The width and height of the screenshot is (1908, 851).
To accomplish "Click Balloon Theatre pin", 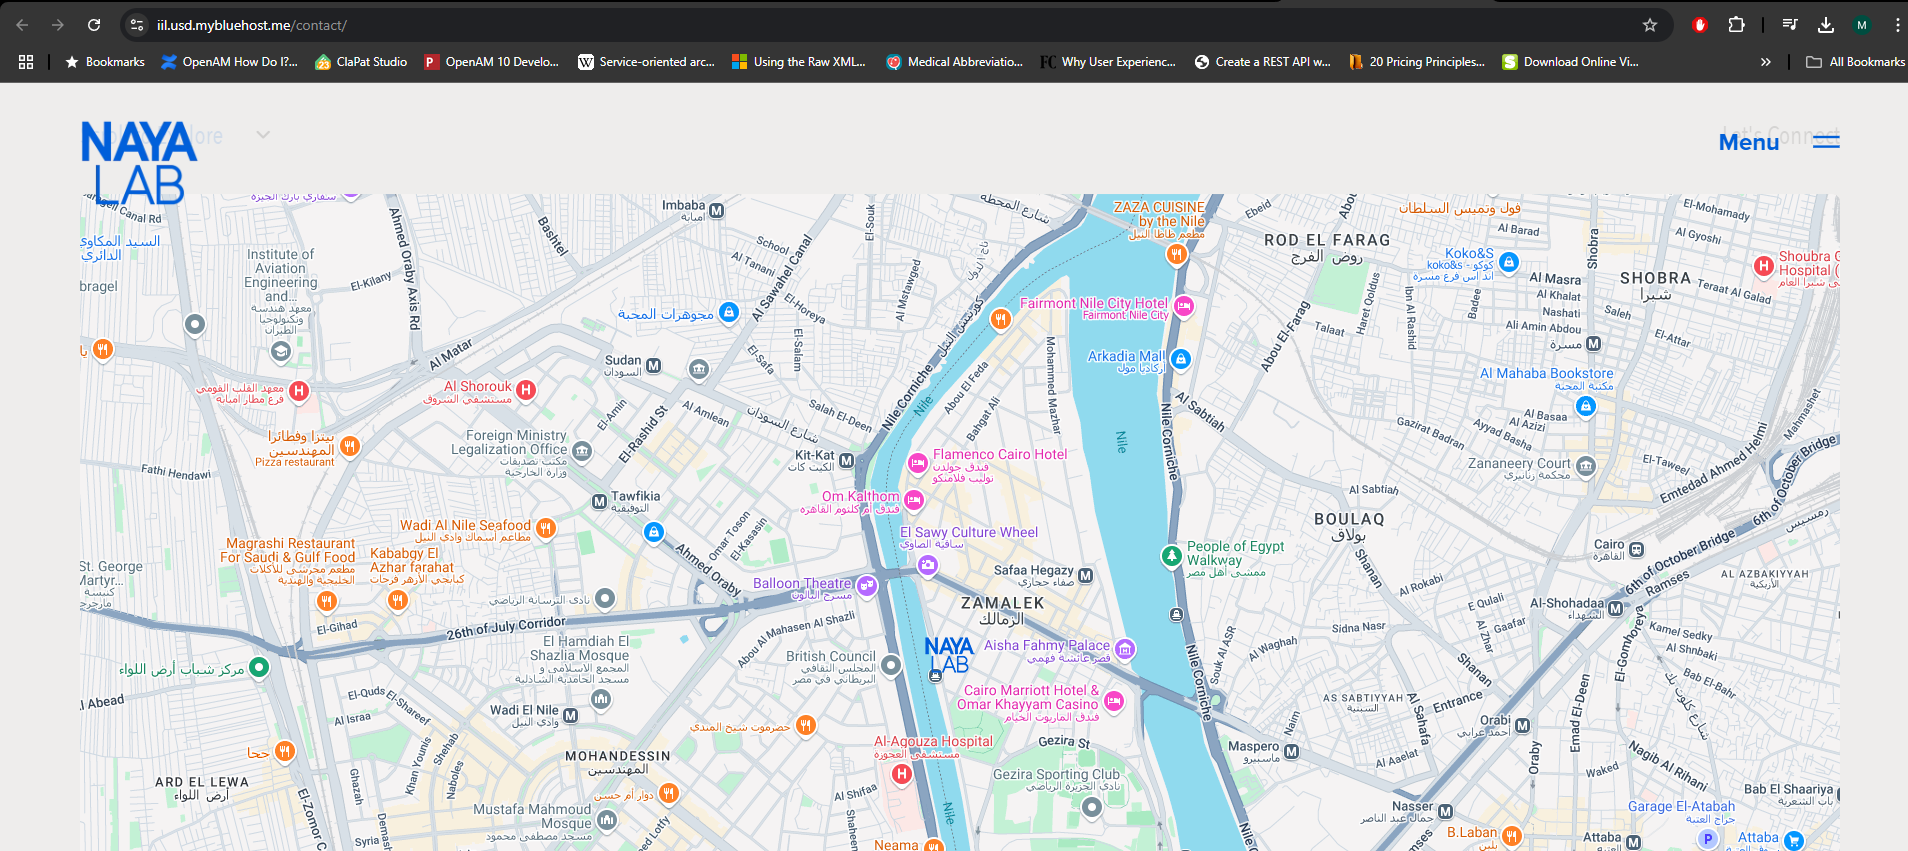I will pyautogui.click(x=867, y=586).
